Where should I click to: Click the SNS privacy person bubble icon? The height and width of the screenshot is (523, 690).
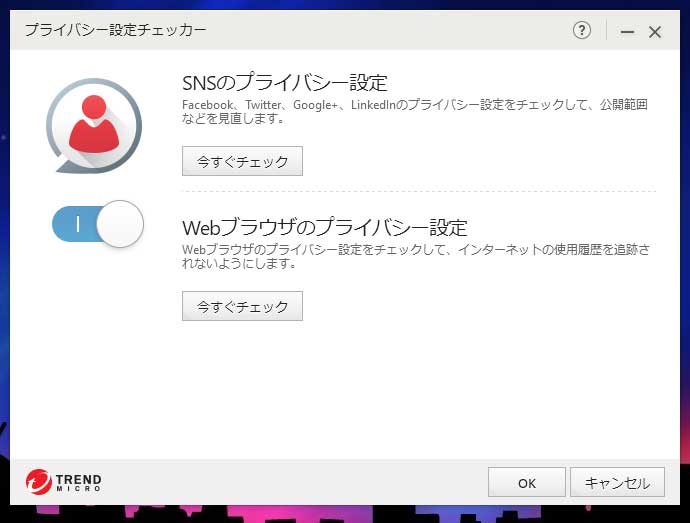(93, 126)
